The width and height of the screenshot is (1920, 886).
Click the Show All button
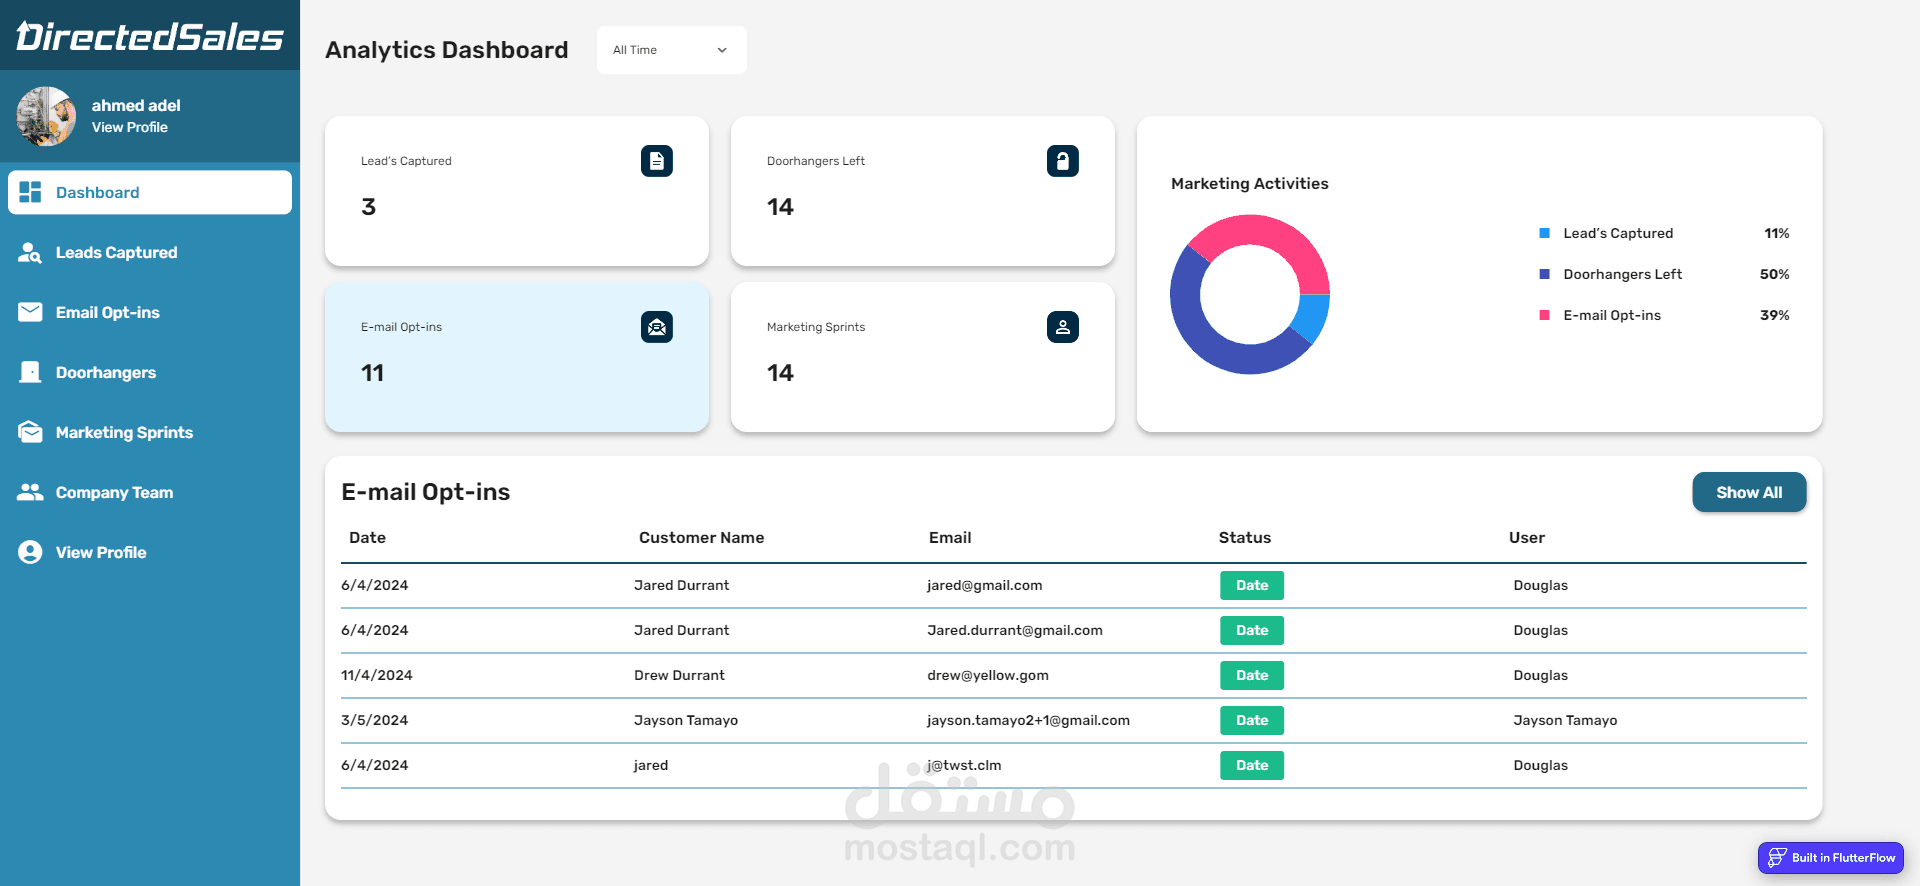(1749, 492)
